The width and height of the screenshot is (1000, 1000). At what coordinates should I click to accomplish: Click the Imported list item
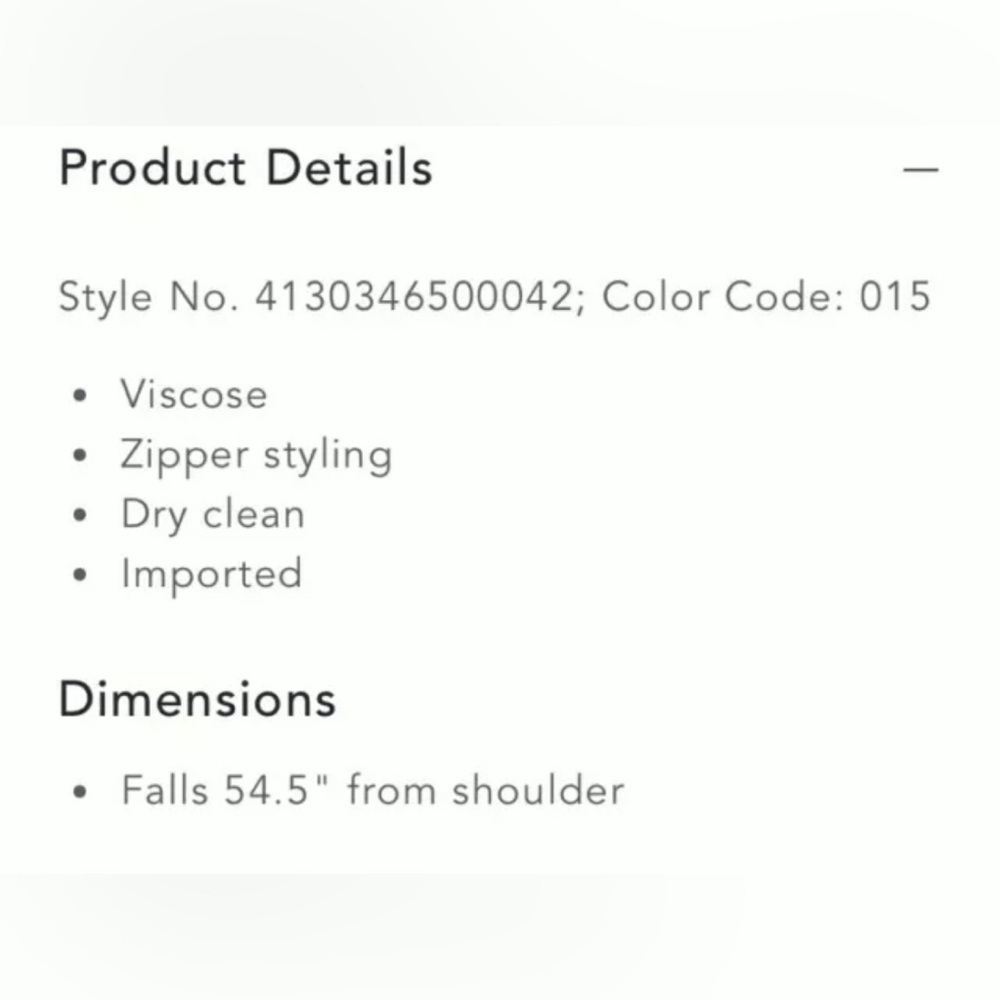pos(211,574)
